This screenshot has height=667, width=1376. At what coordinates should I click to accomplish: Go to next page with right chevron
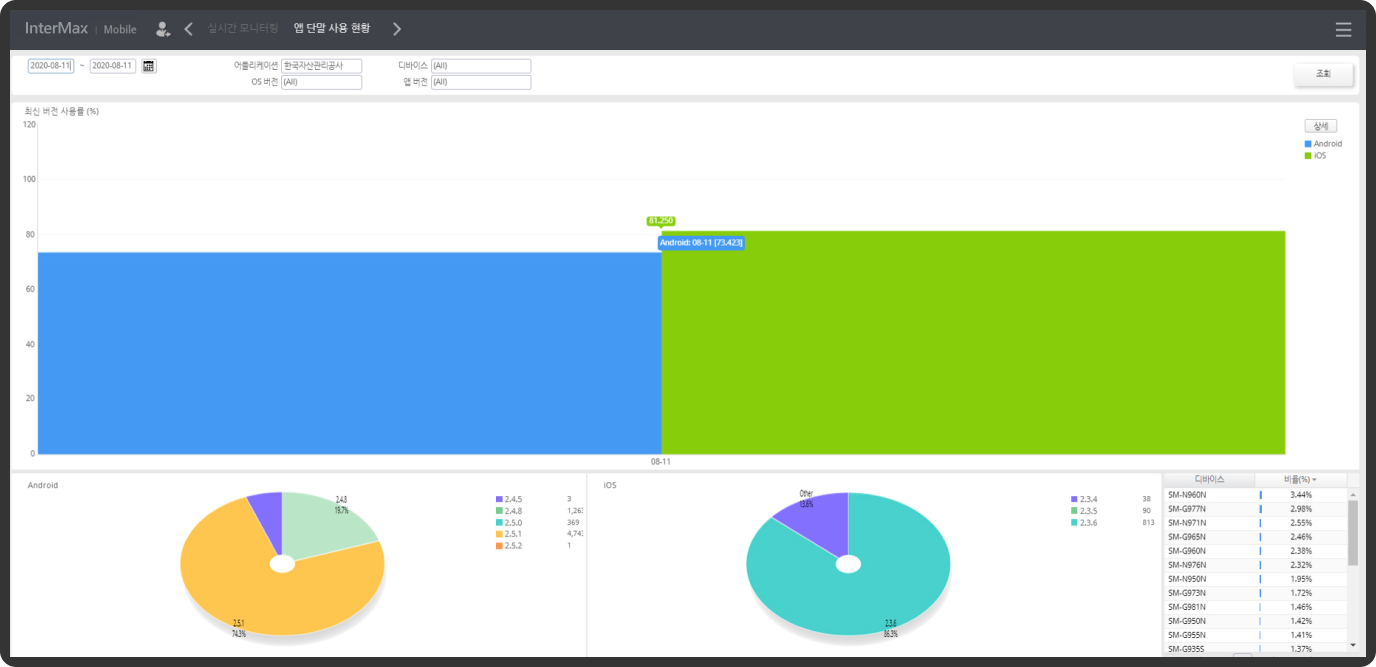coord(397,29)
